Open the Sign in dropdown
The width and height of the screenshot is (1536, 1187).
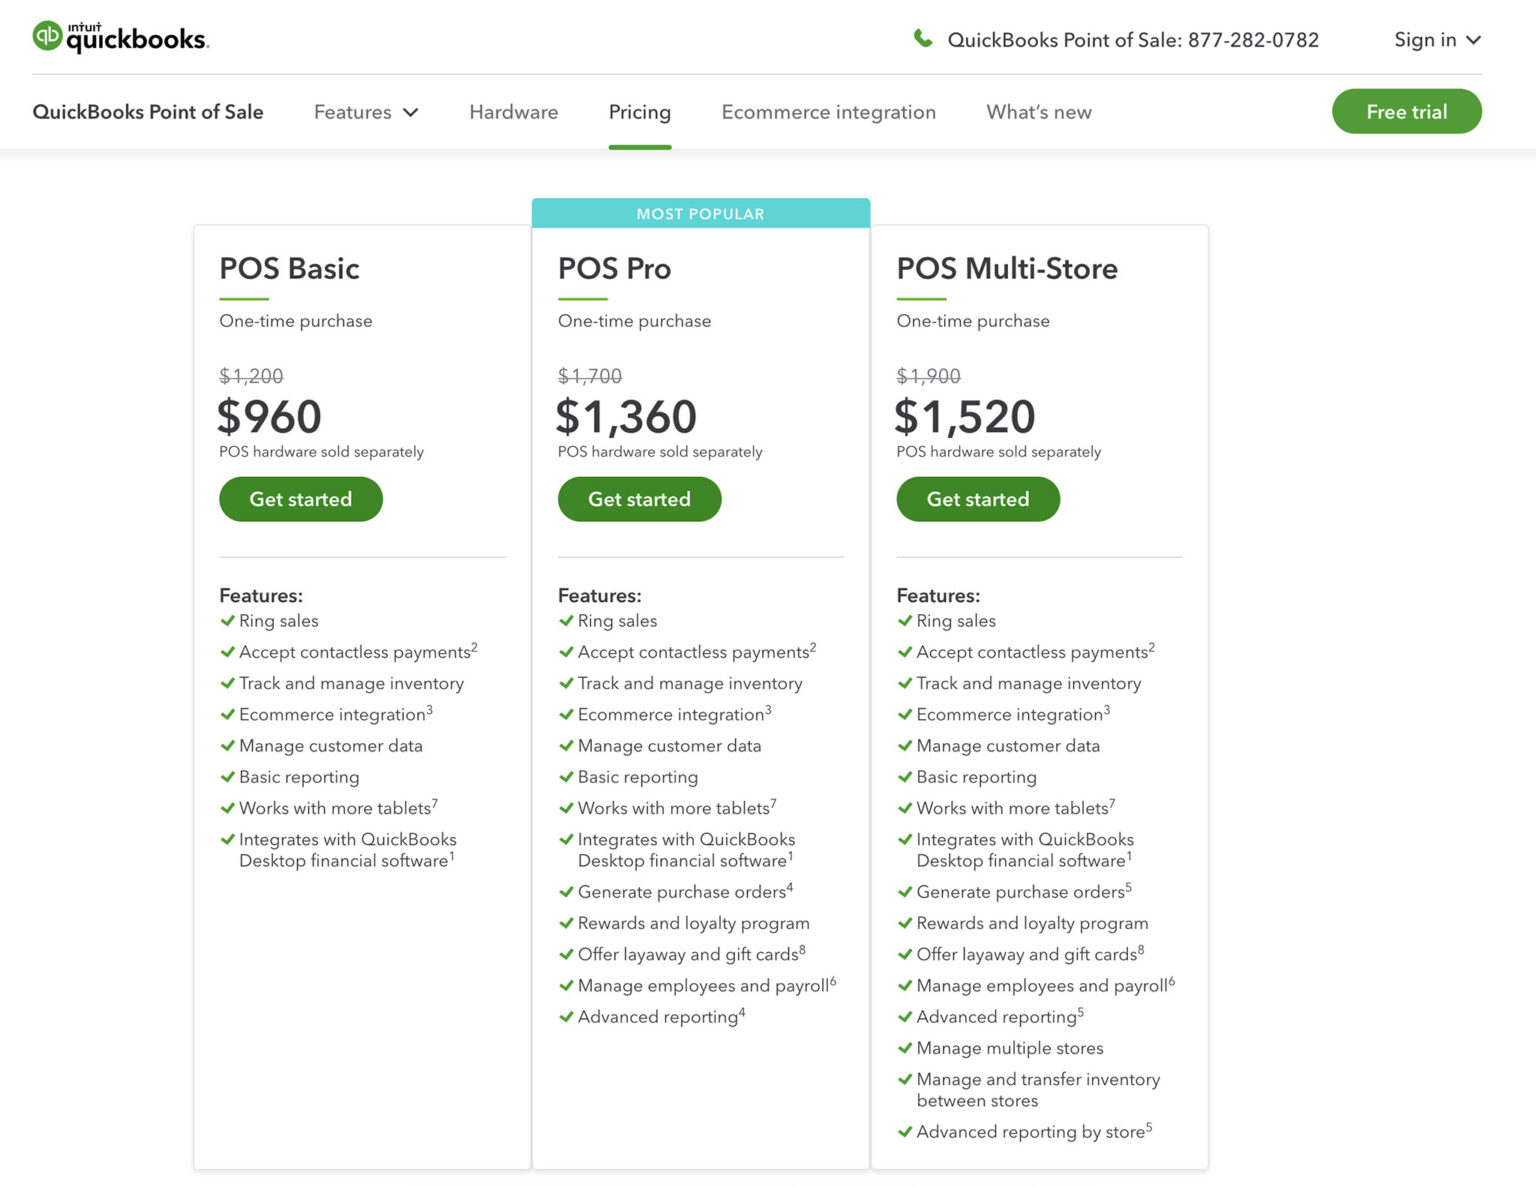pyautogui.click(x=1437, y=40)
